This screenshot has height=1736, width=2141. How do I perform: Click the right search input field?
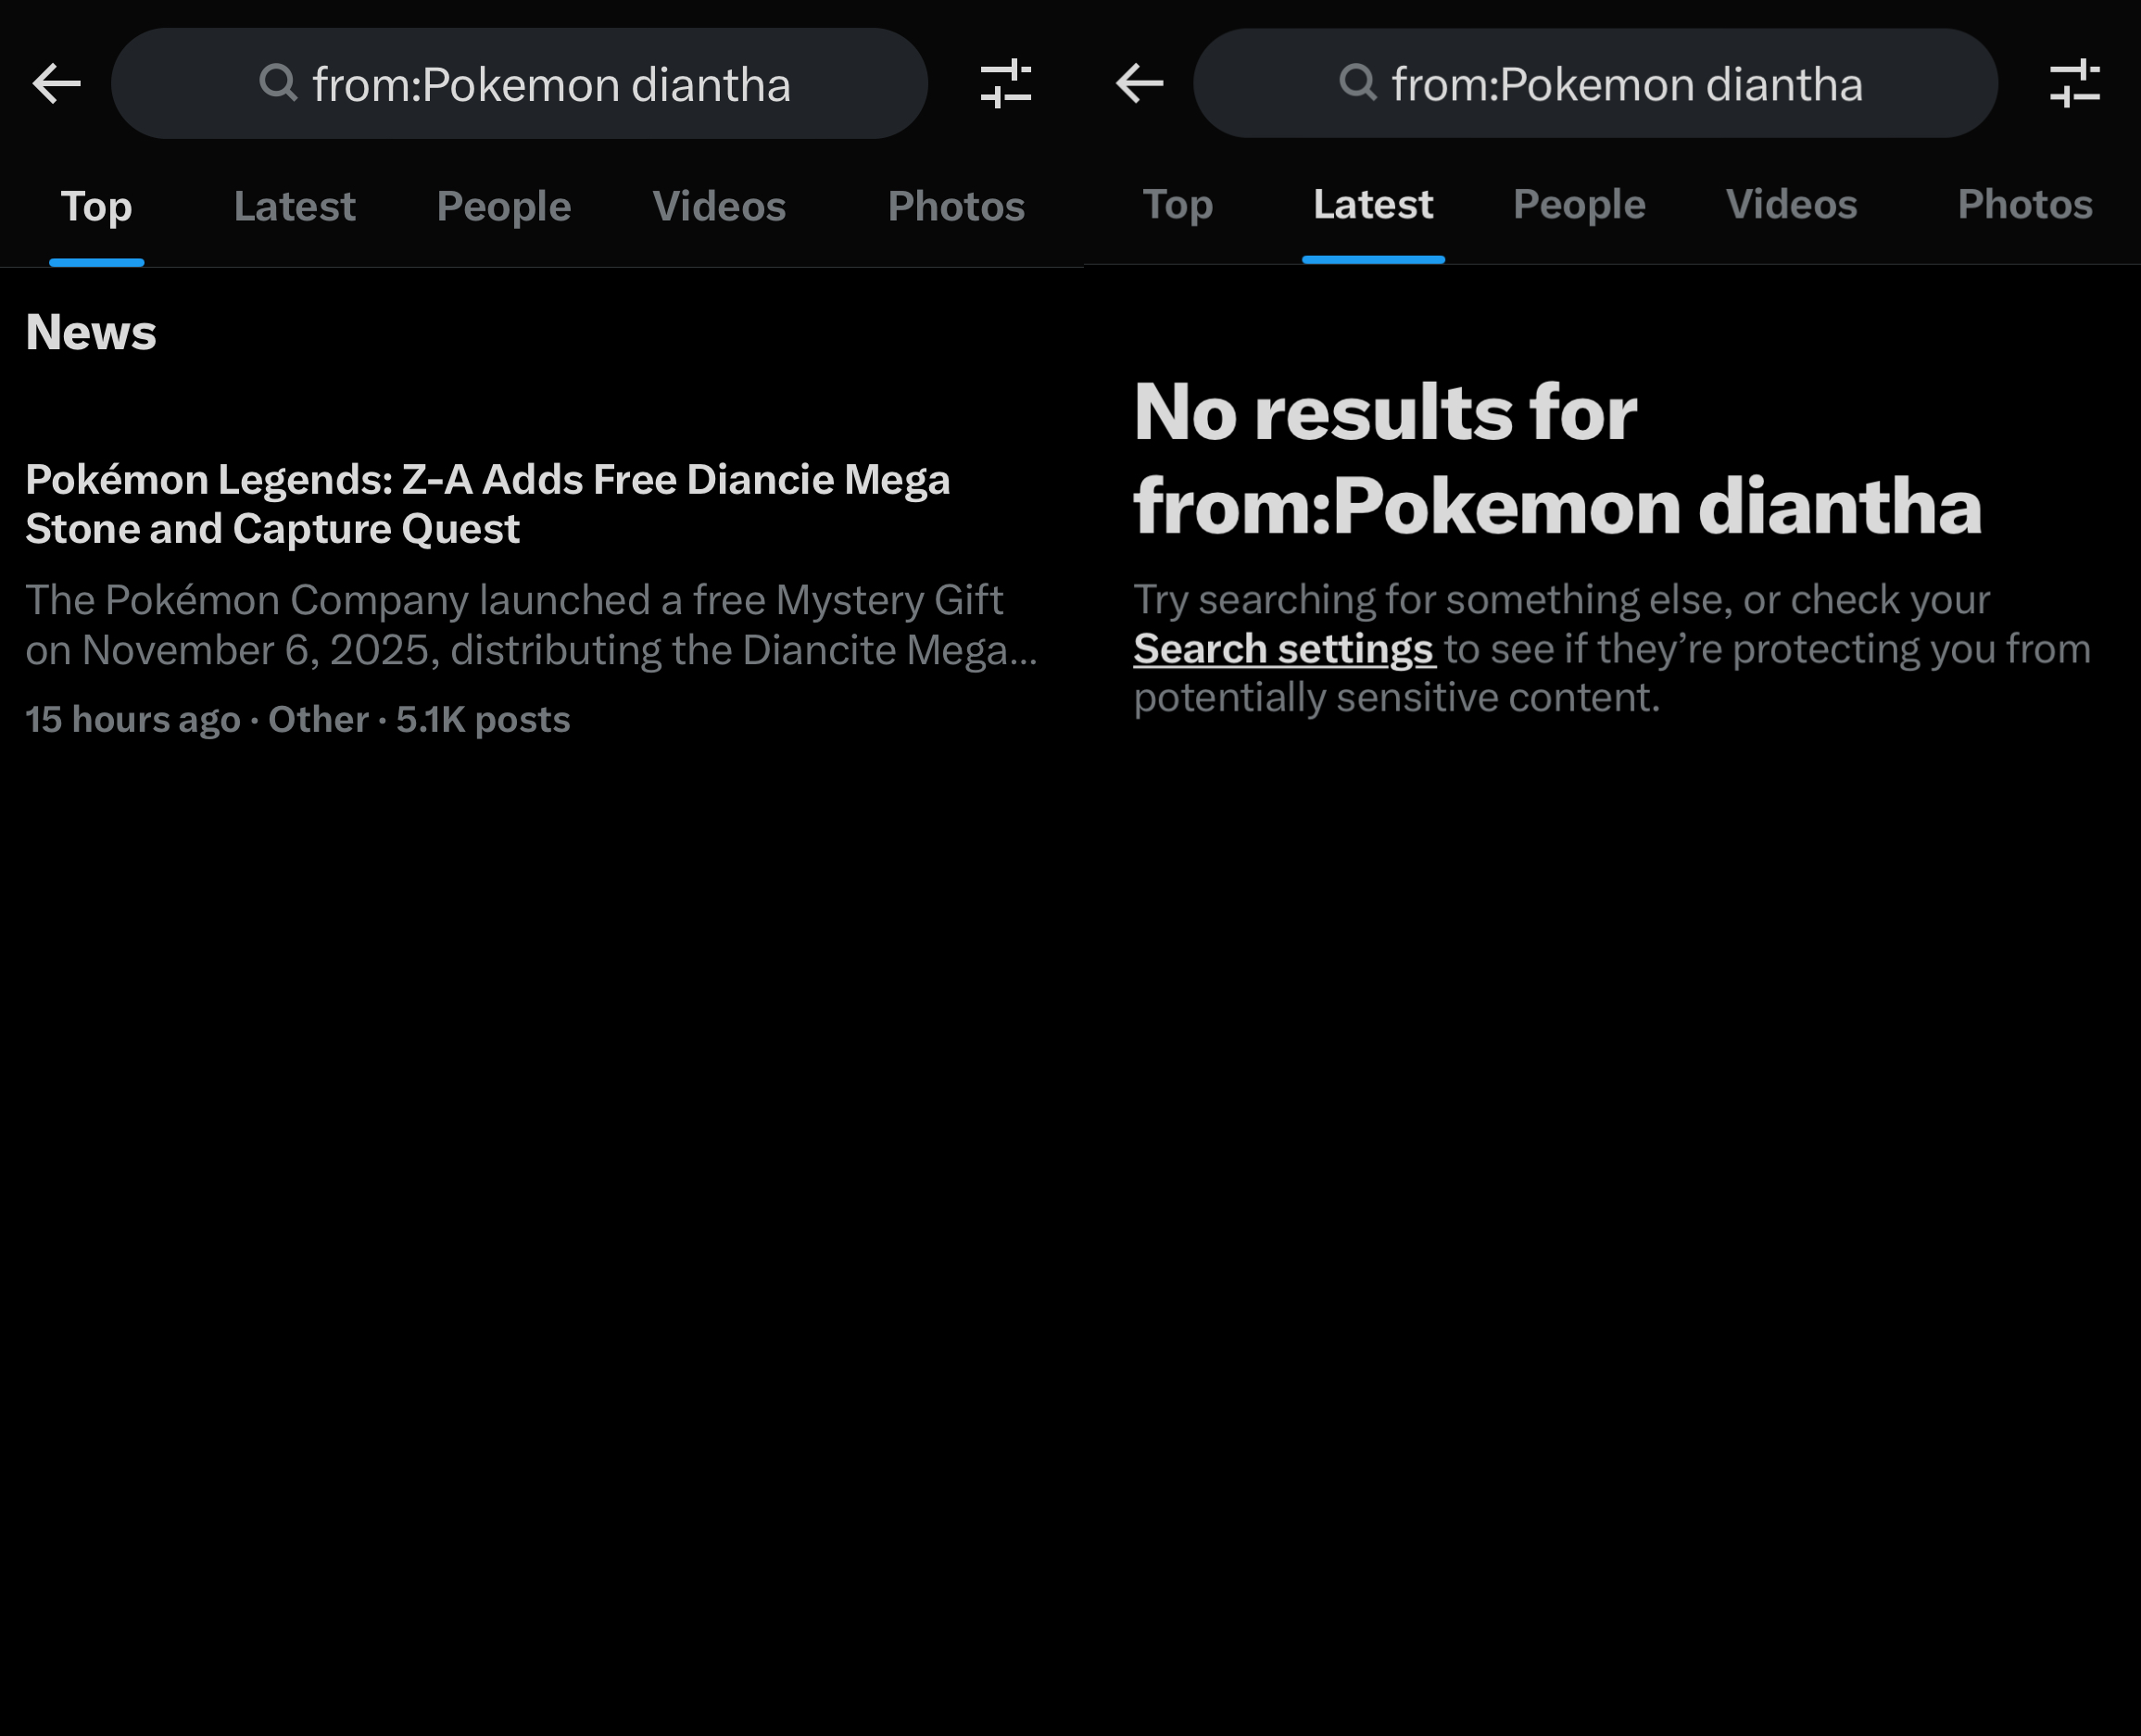(x=1626, y=84)
